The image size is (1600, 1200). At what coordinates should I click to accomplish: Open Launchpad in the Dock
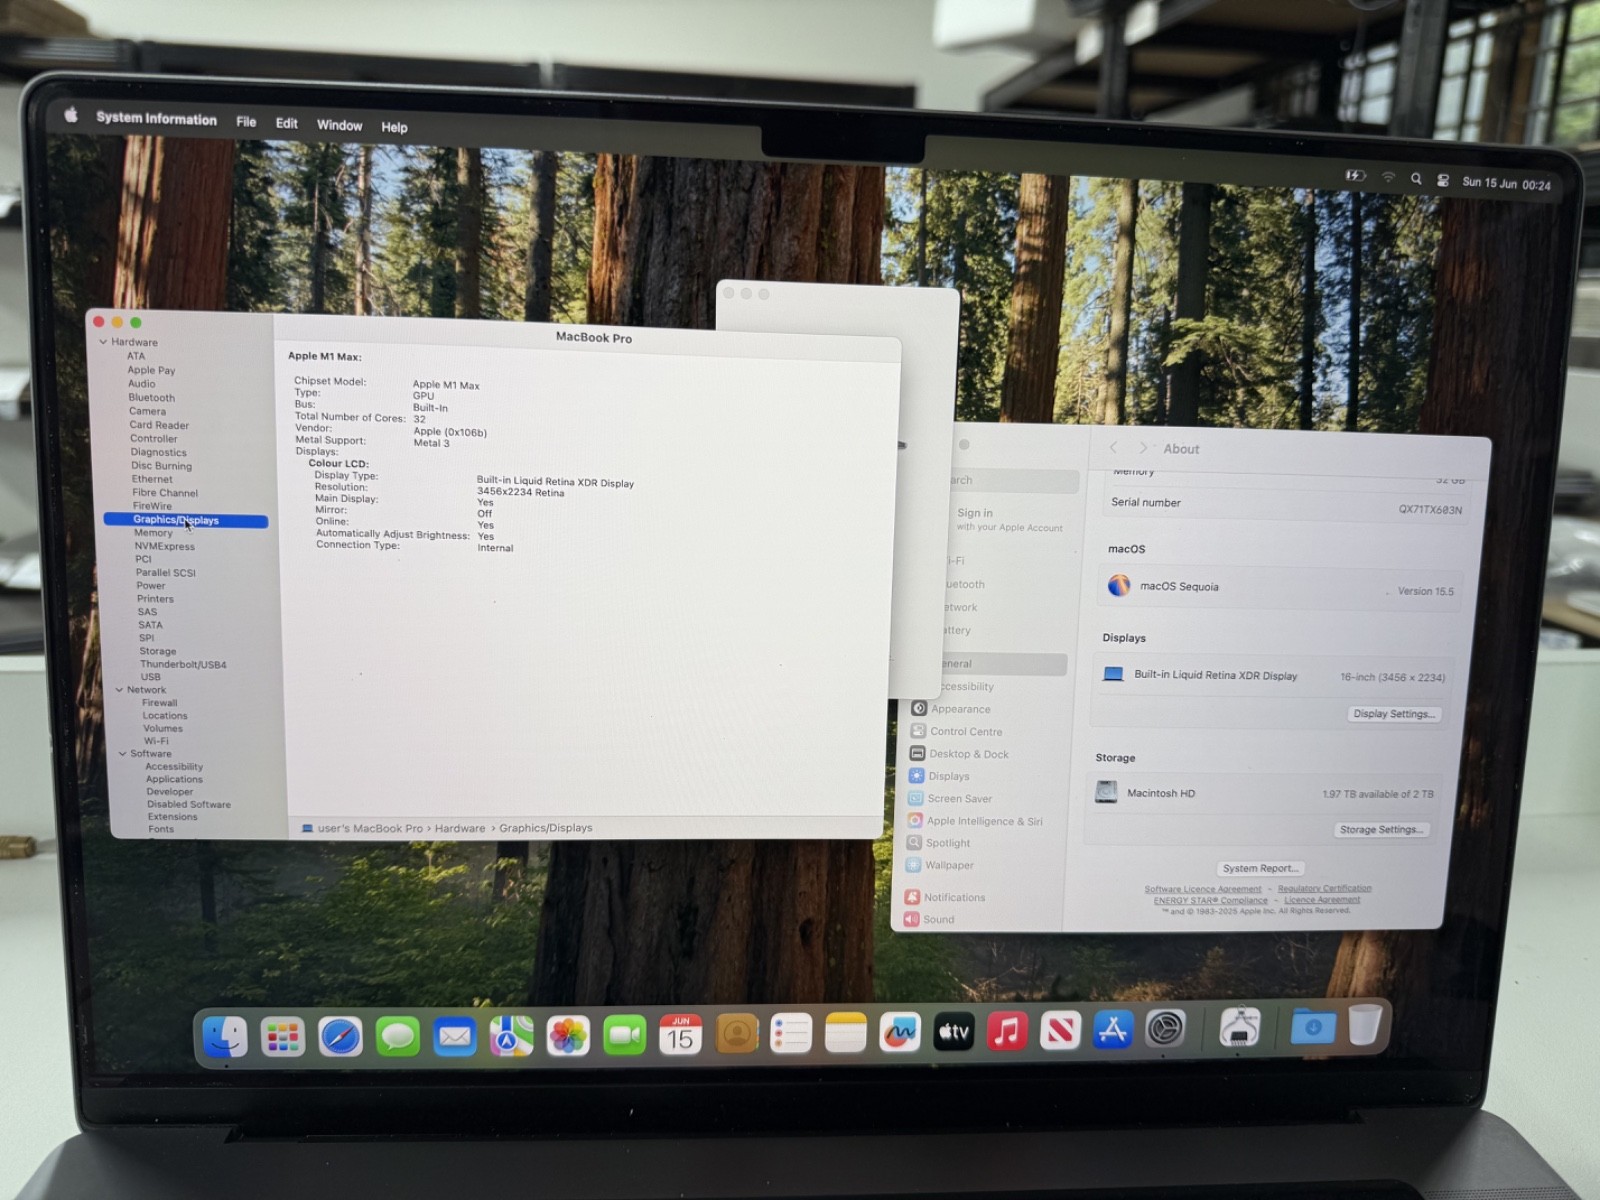283,1037
